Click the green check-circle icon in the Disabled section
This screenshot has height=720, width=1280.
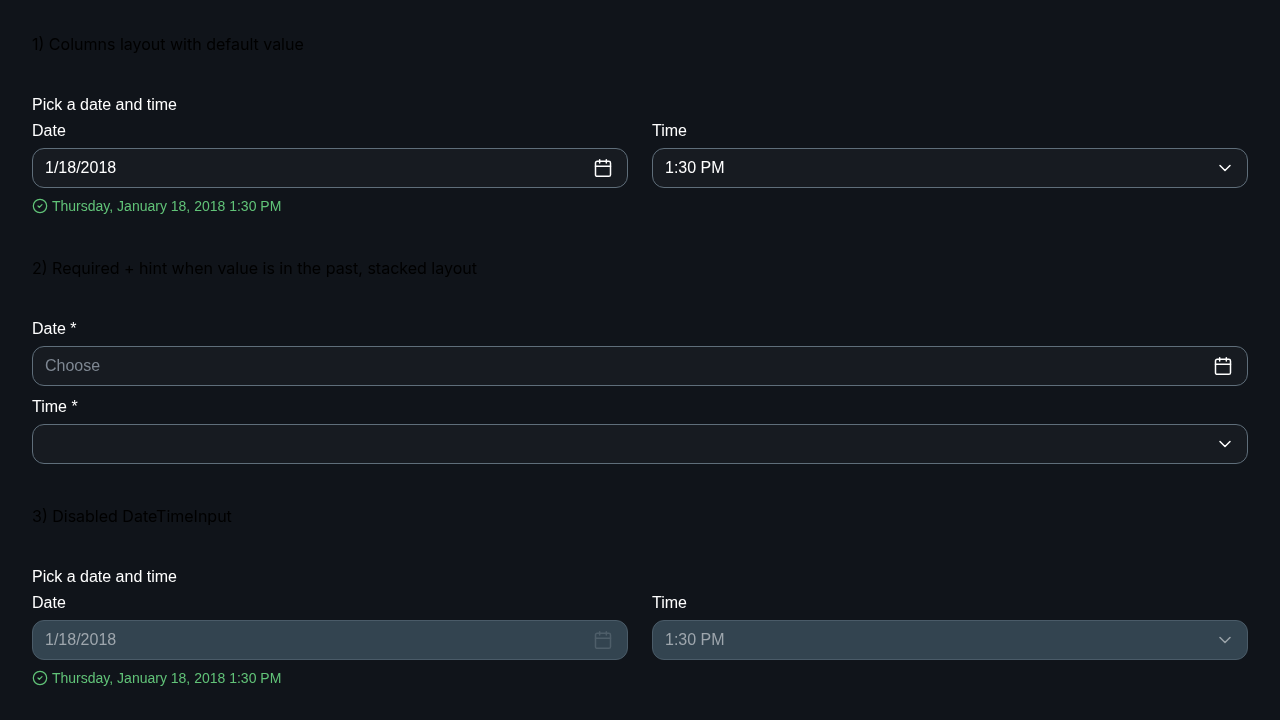click(x=40, y=678)
